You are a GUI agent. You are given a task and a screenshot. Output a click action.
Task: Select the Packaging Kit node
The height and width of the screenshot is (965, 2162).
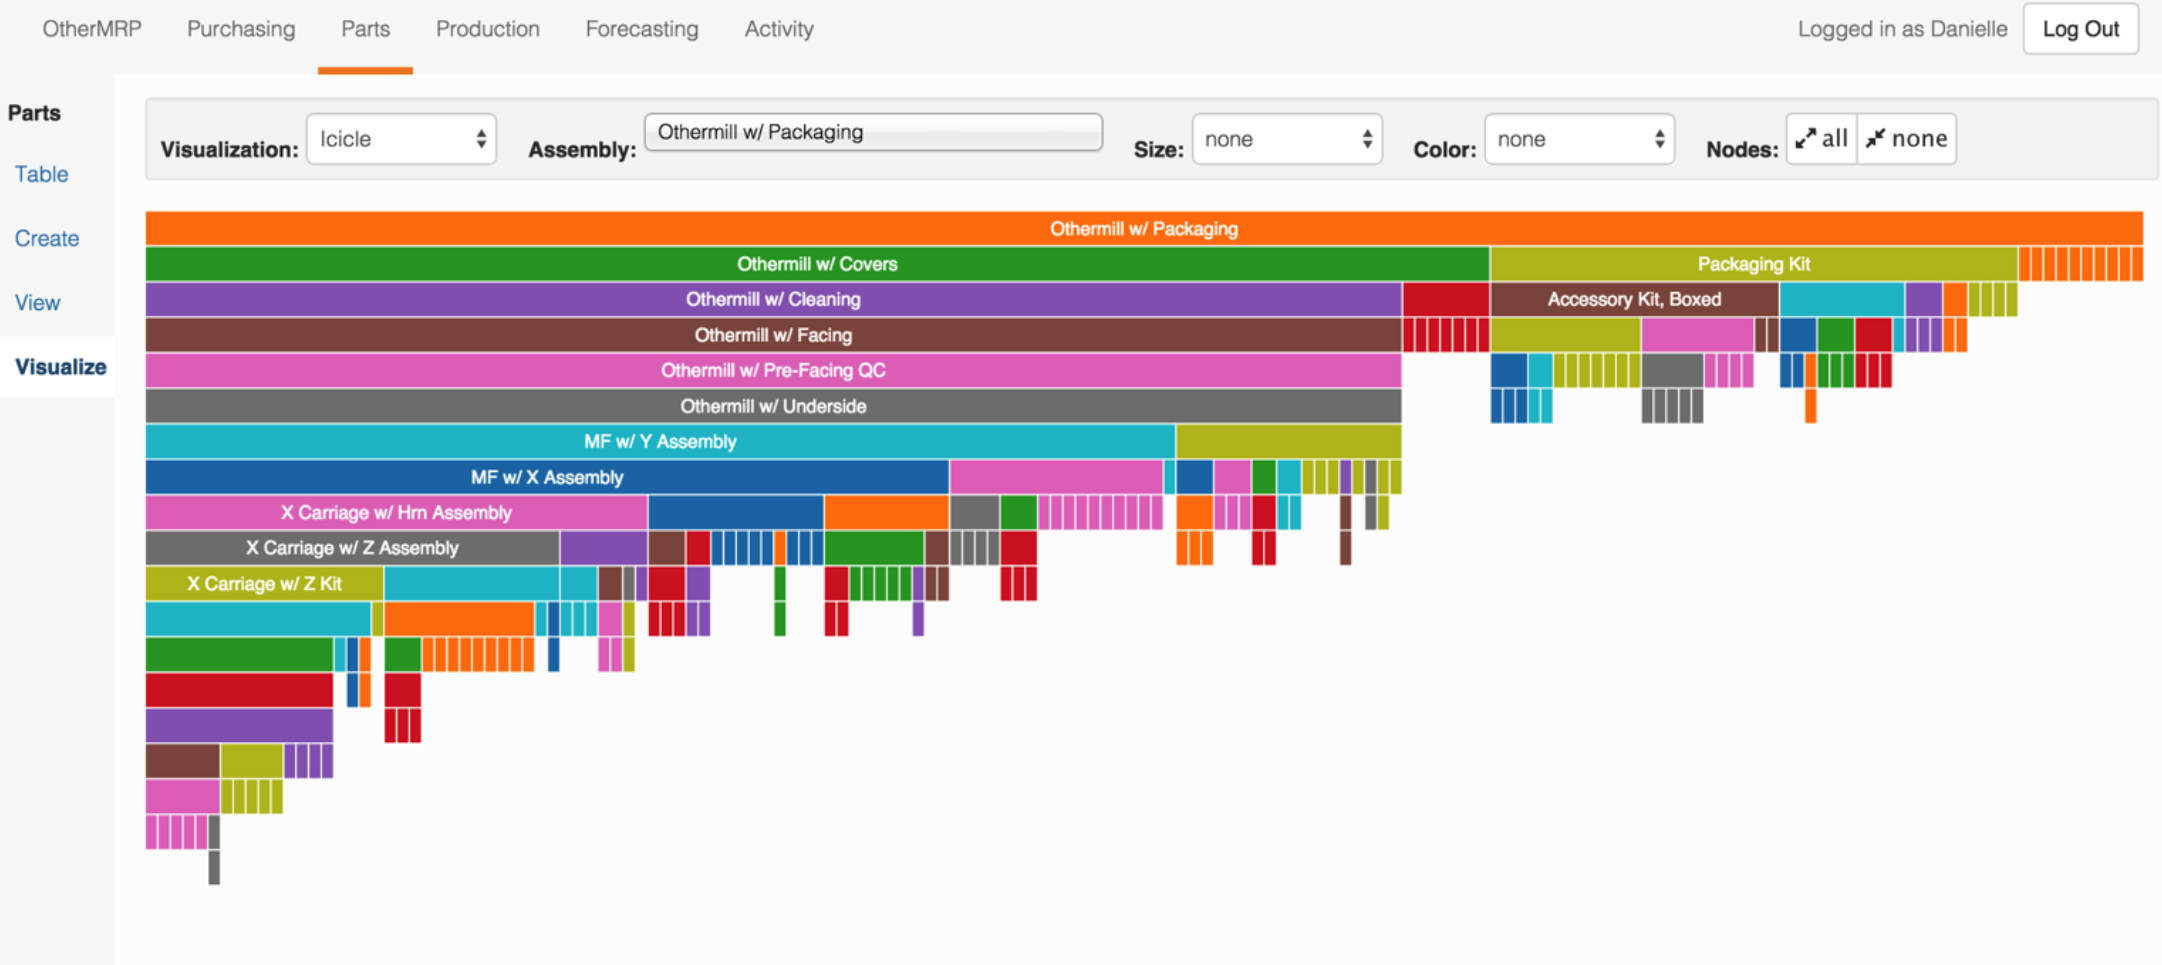coord(1753,264)
